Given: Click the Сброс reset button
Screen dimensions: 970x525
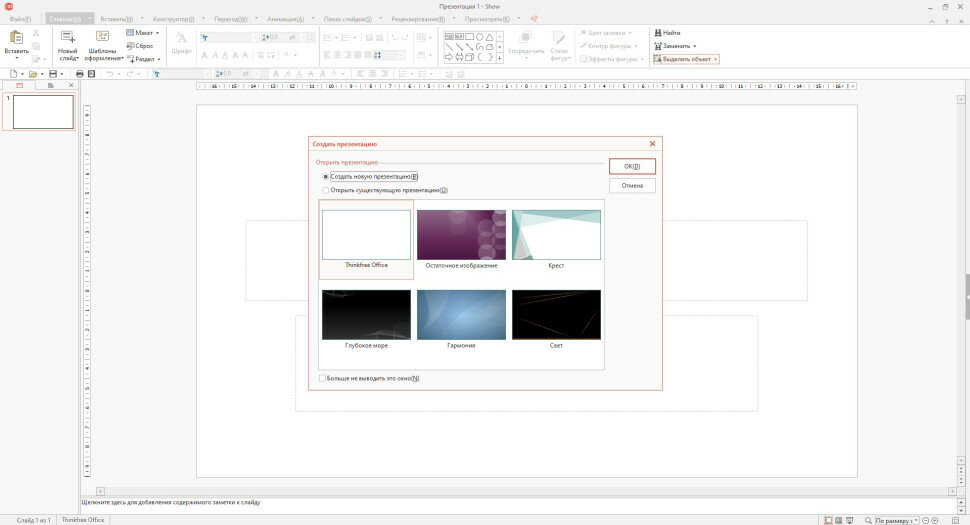Looking at the screenshot, I should (x=140, y=46).
